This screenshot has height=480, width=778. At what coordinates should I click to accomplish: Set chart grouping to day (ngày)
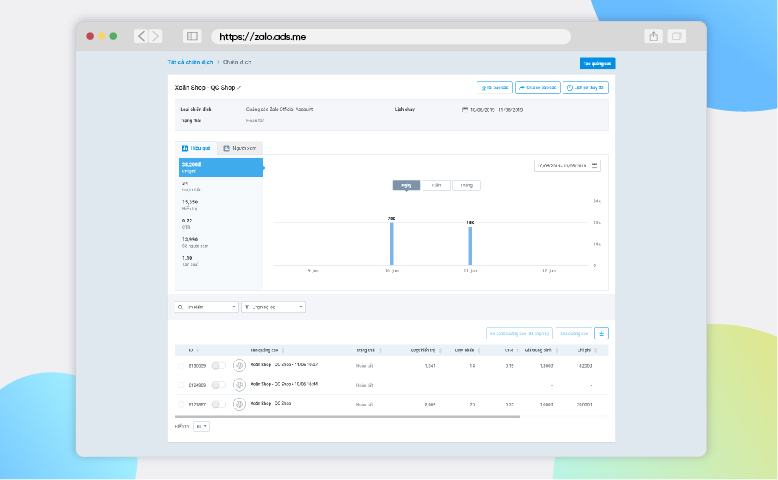406,185
